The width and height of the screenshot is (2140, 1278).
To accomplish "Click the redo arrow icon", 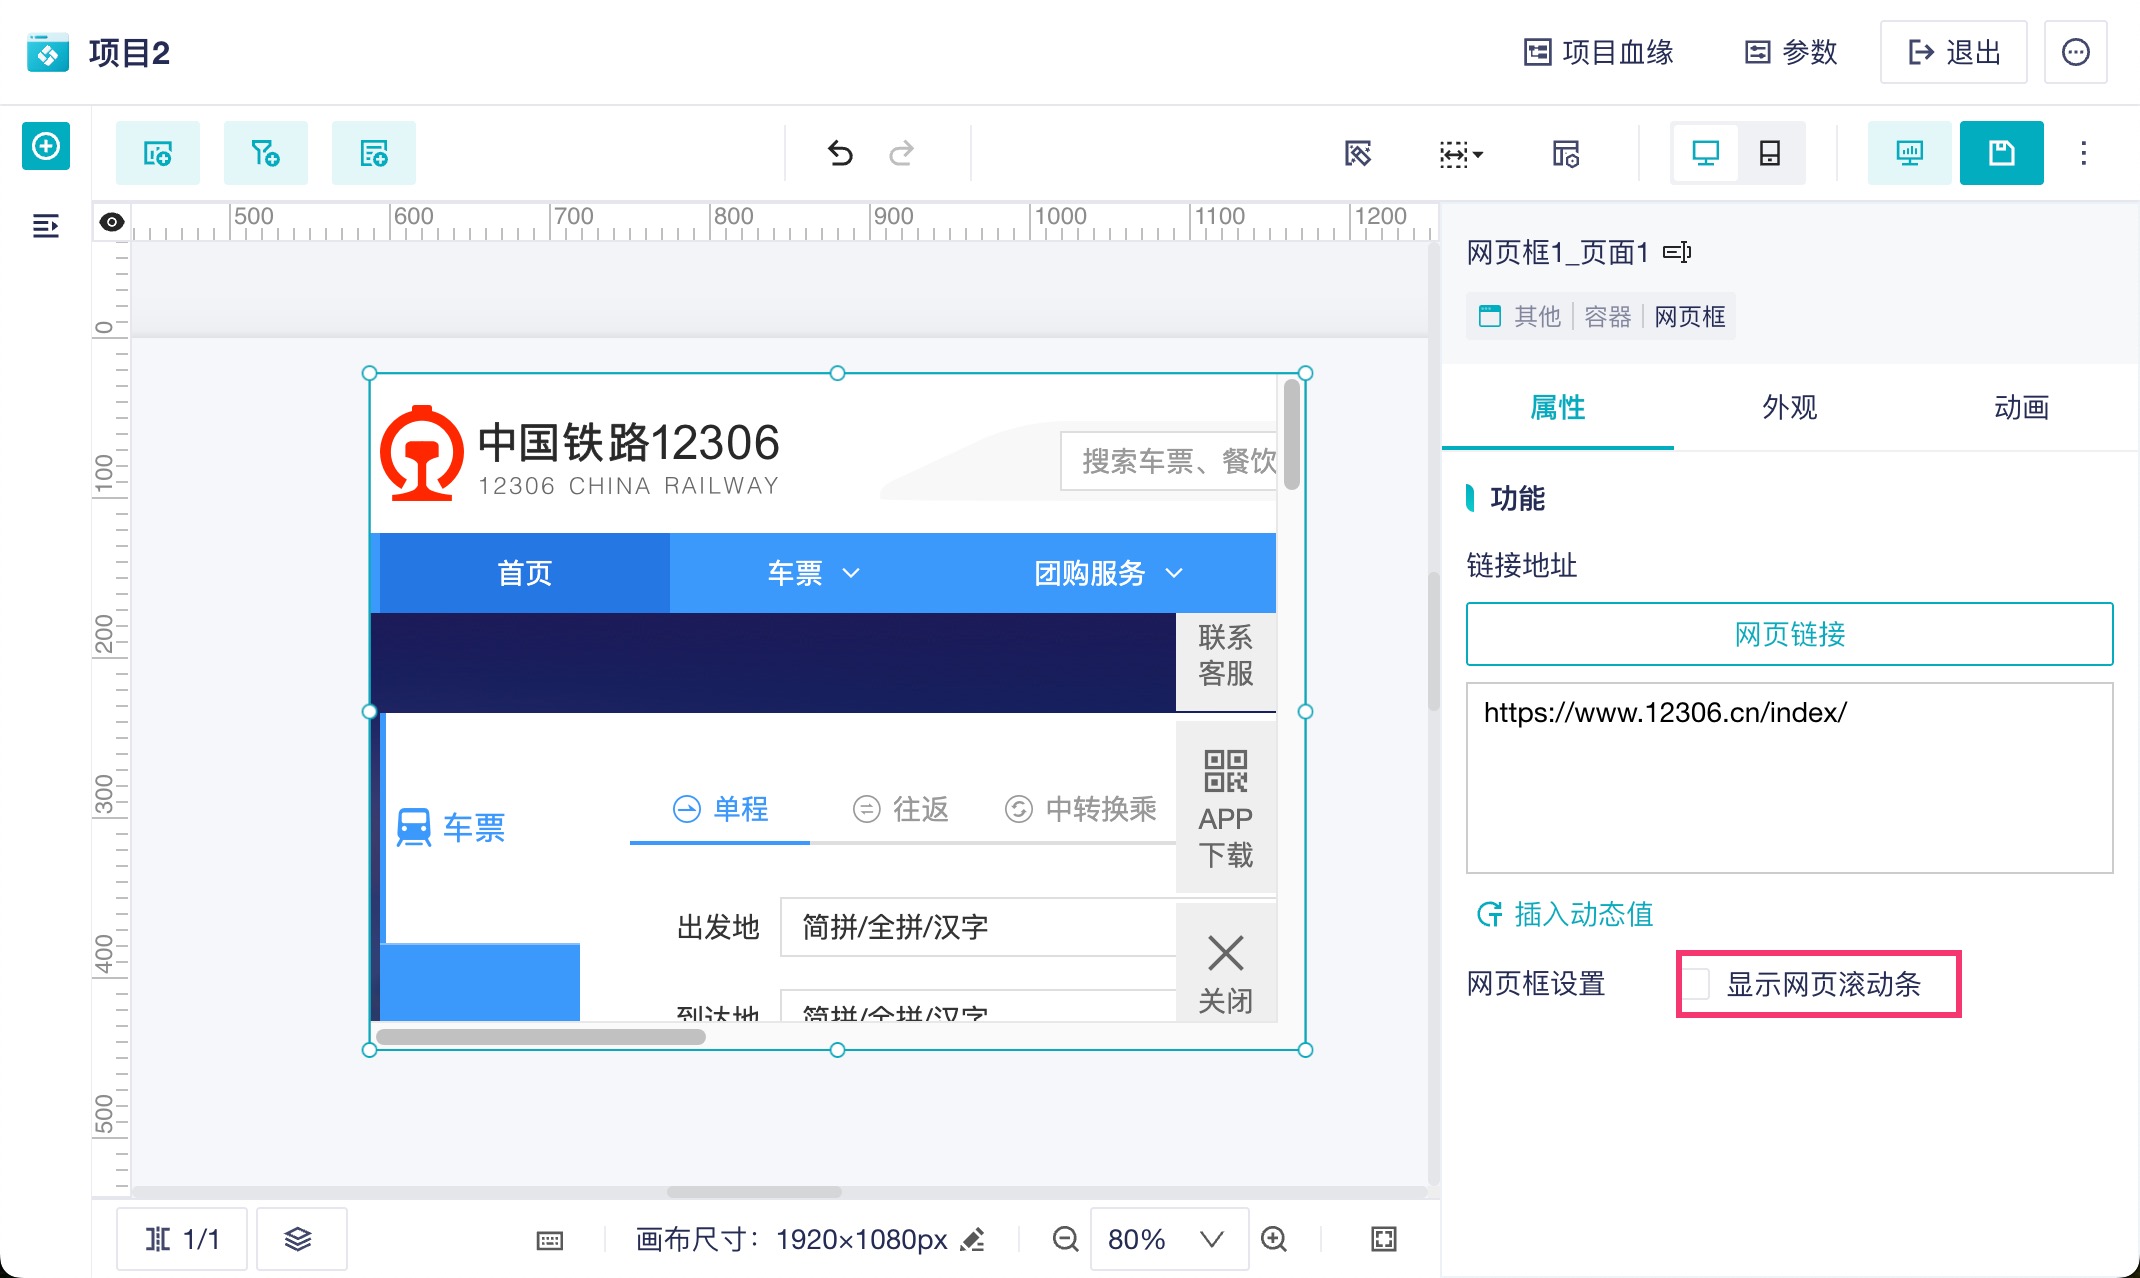I will coord(901,153).
